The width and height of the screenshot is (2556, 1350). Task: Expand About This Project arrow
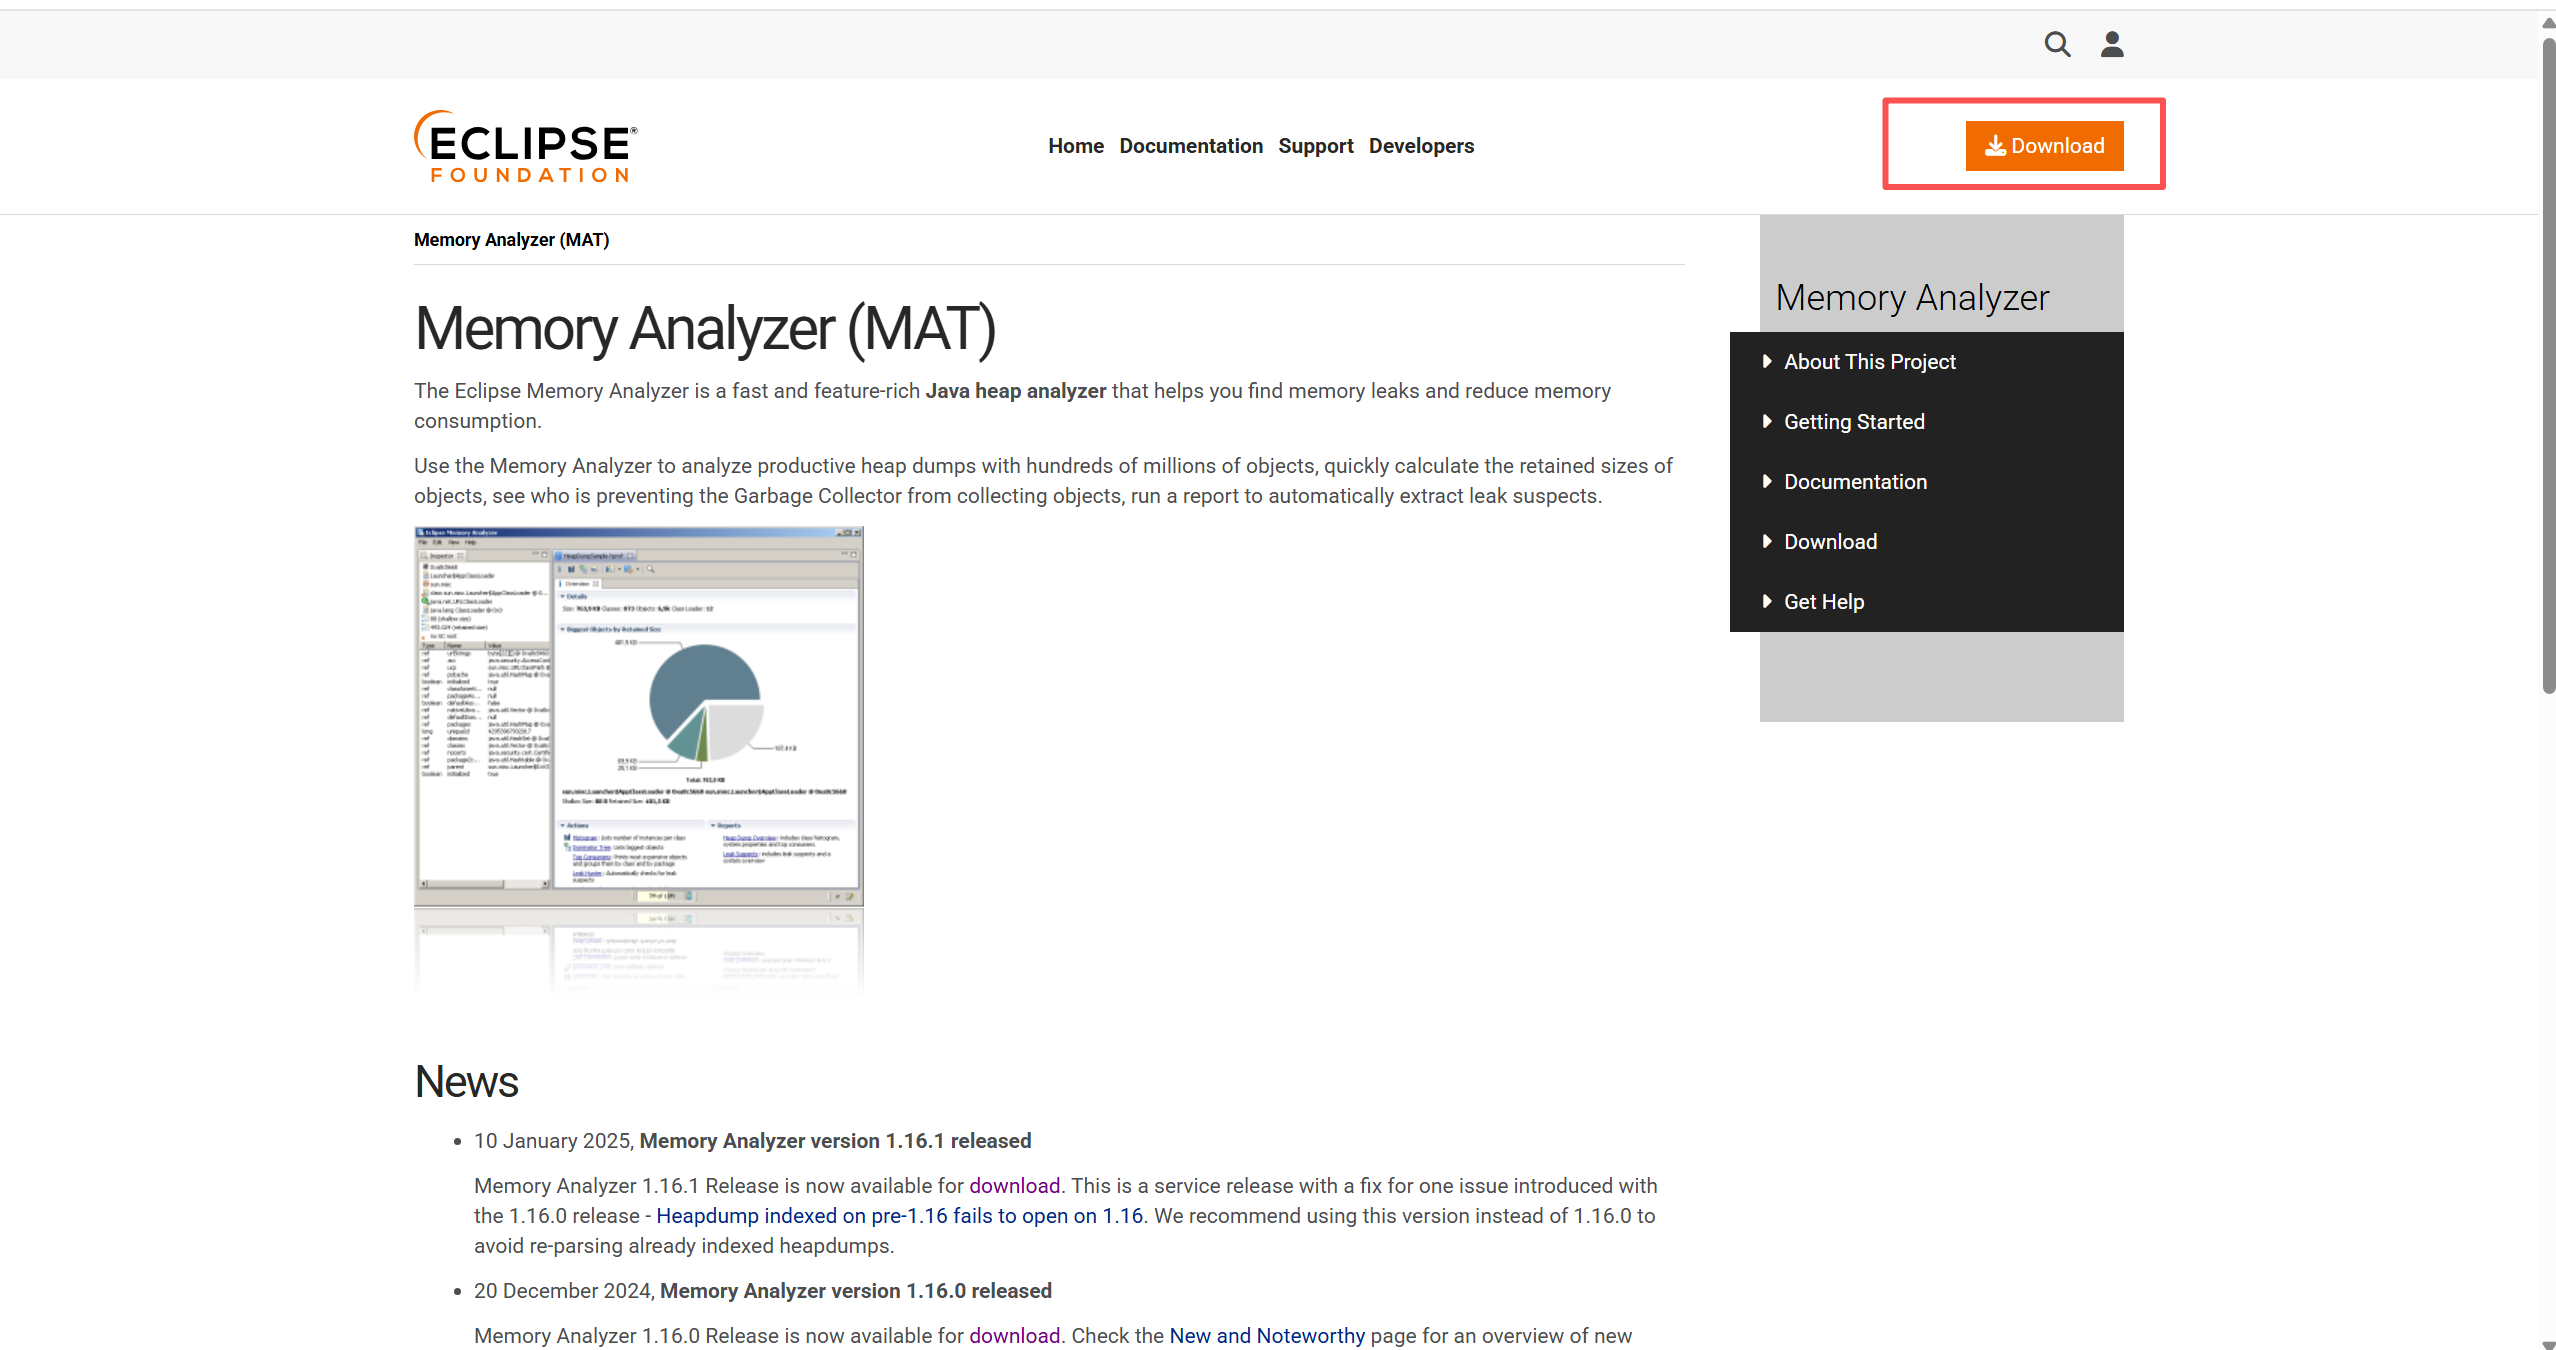(1767, 361)
